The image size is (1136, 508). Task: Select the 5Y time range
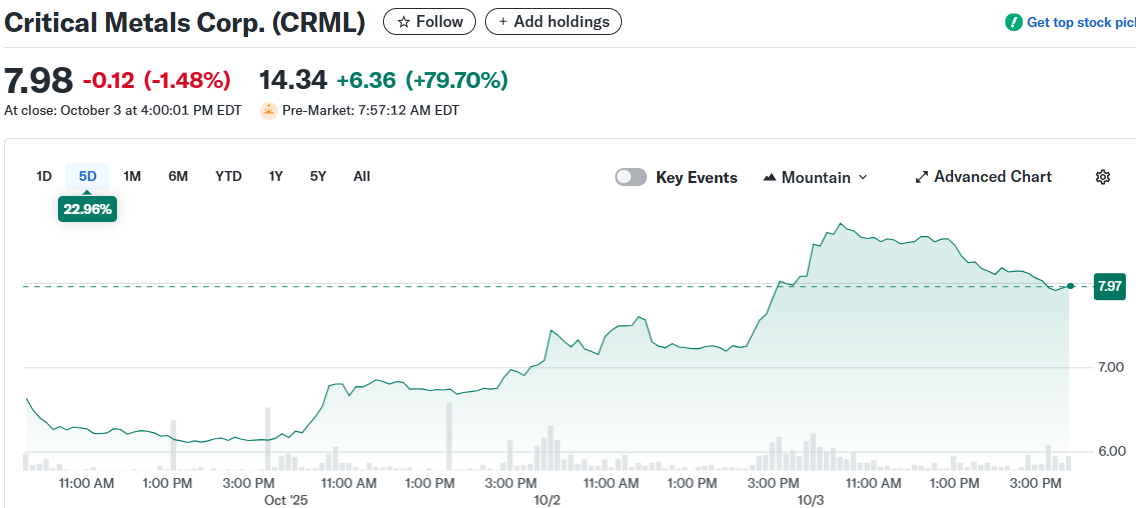point(318,176)
